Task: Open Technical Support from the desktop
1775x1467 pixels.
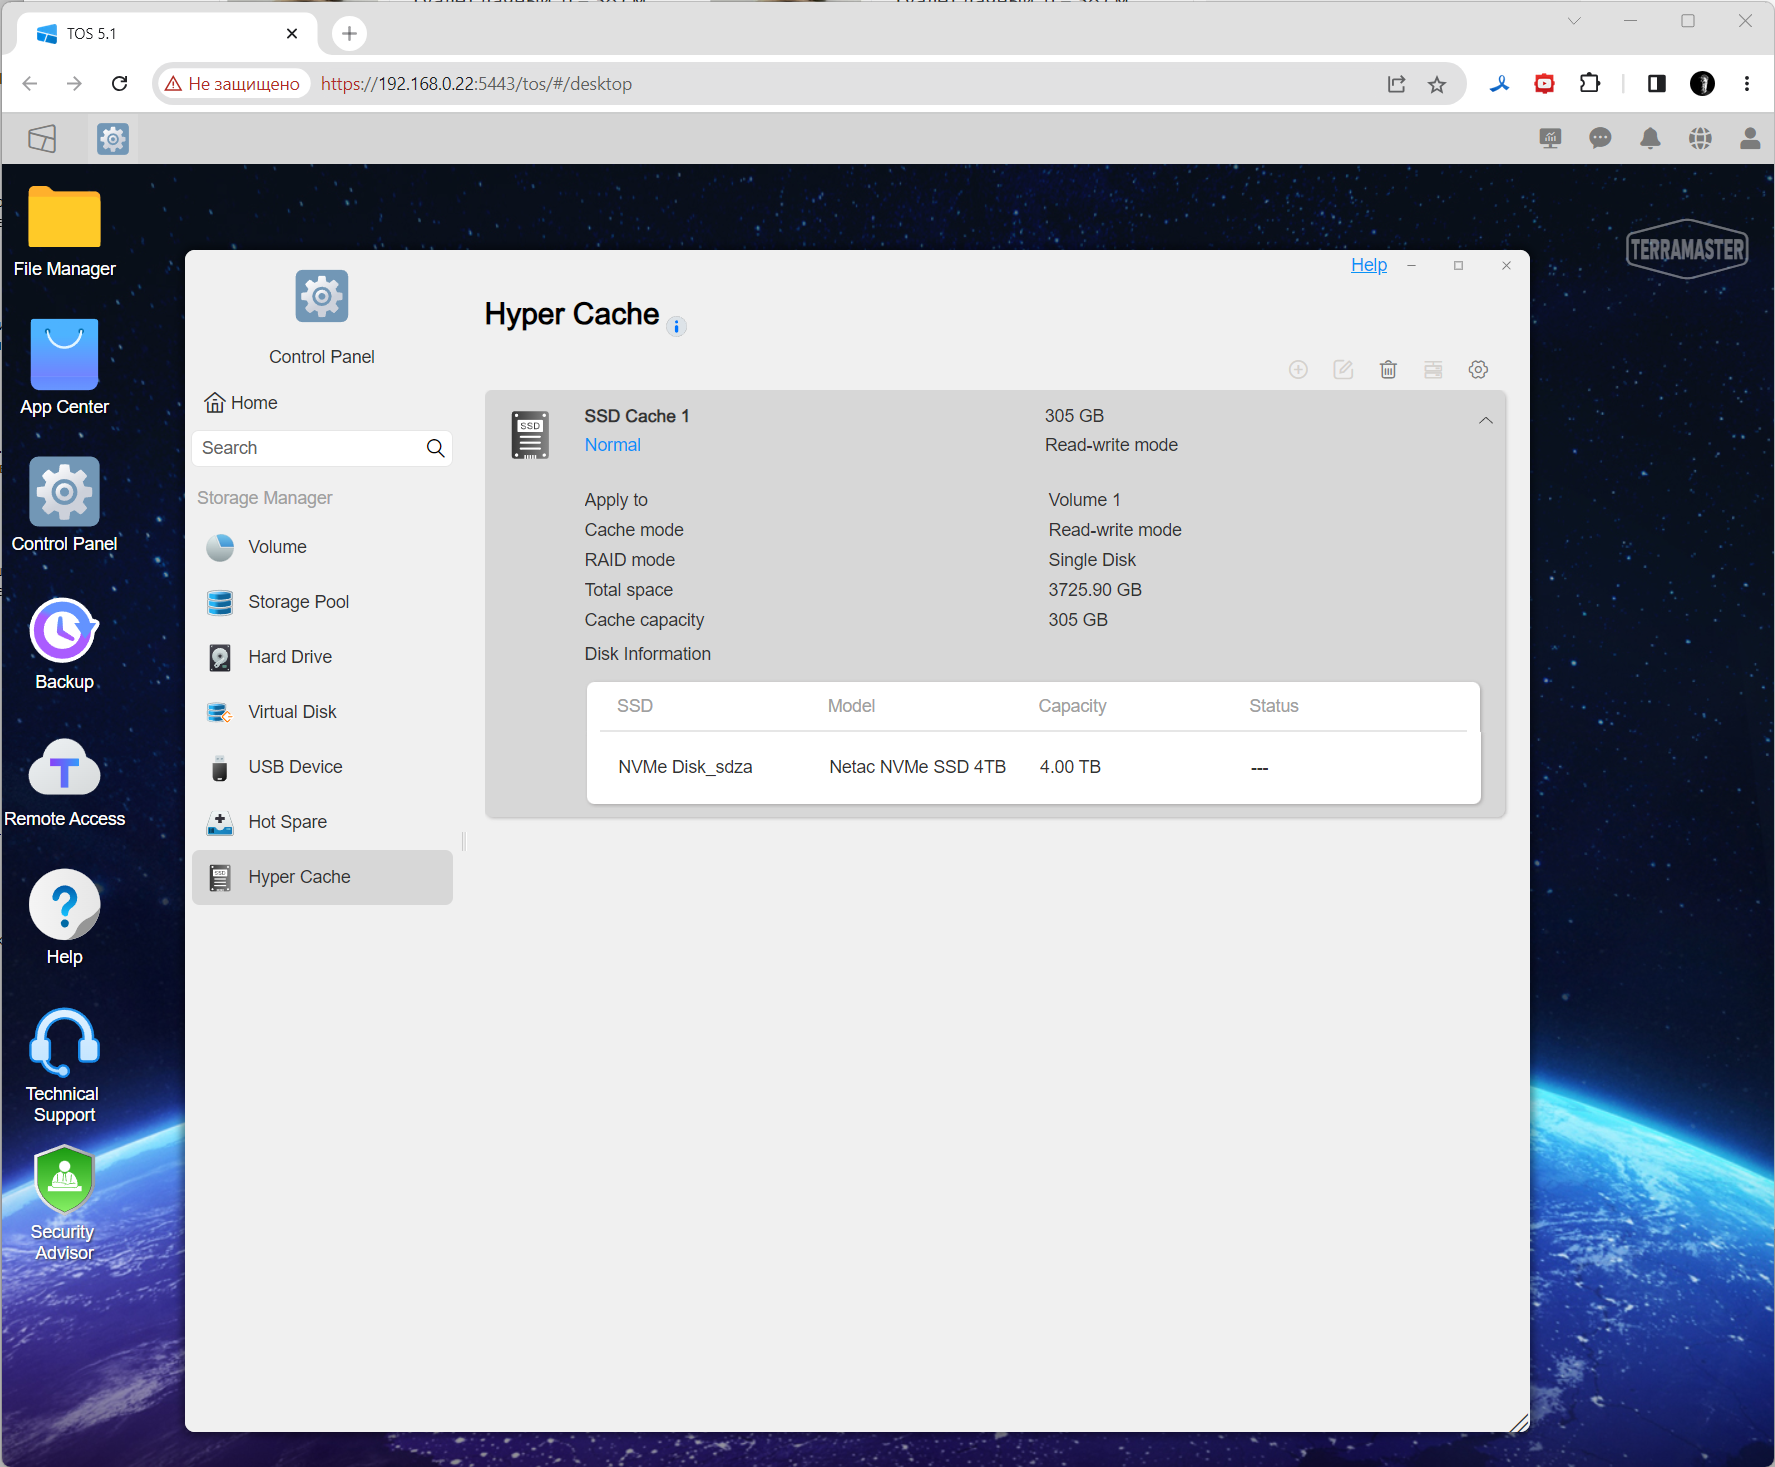Action: click(64, 1066)
